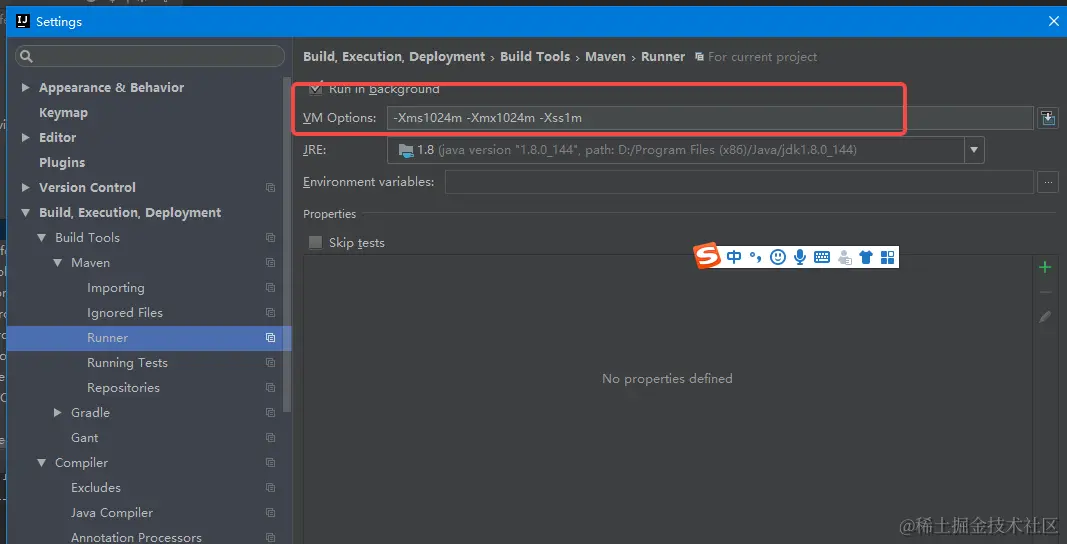The width and height of the screenshot is (1067, 544).
Task: Click the project icon on the Gradle row
Action: [270, 413]
